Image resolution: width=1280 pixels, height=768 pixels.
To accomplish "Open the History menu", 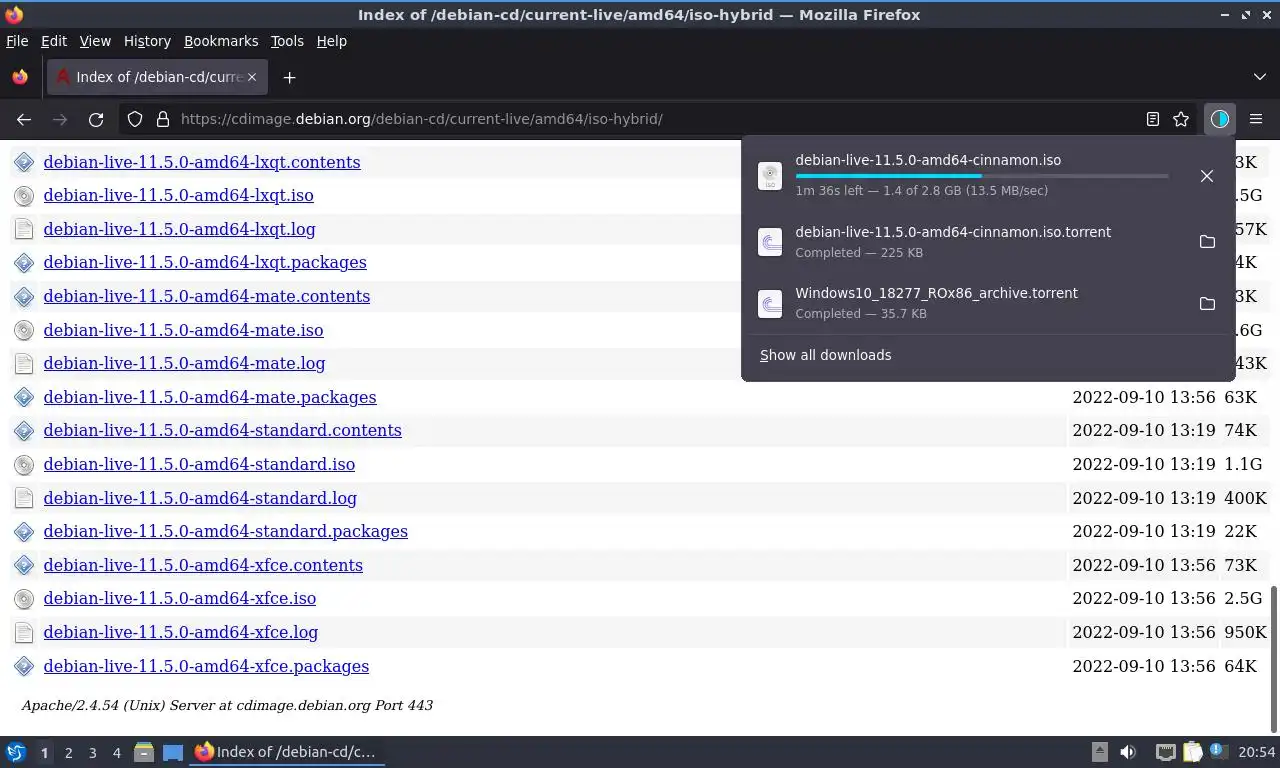I will click(147, 41).
